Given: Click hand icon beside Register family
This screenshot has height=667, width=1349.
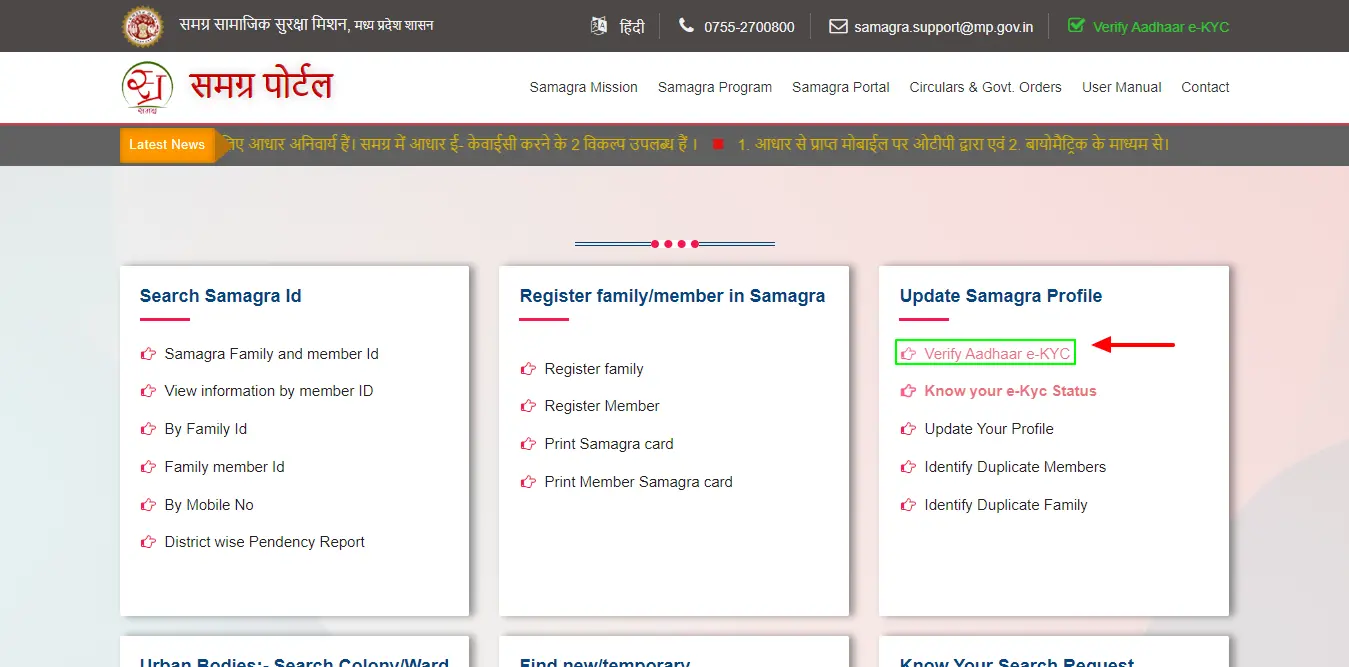Looking at the screenshot, I should point(528,369).
